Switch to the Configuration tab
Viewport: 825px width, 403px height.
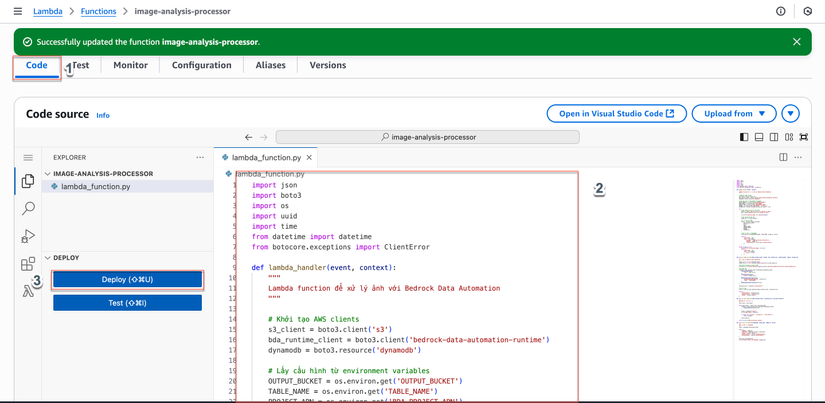201,65
